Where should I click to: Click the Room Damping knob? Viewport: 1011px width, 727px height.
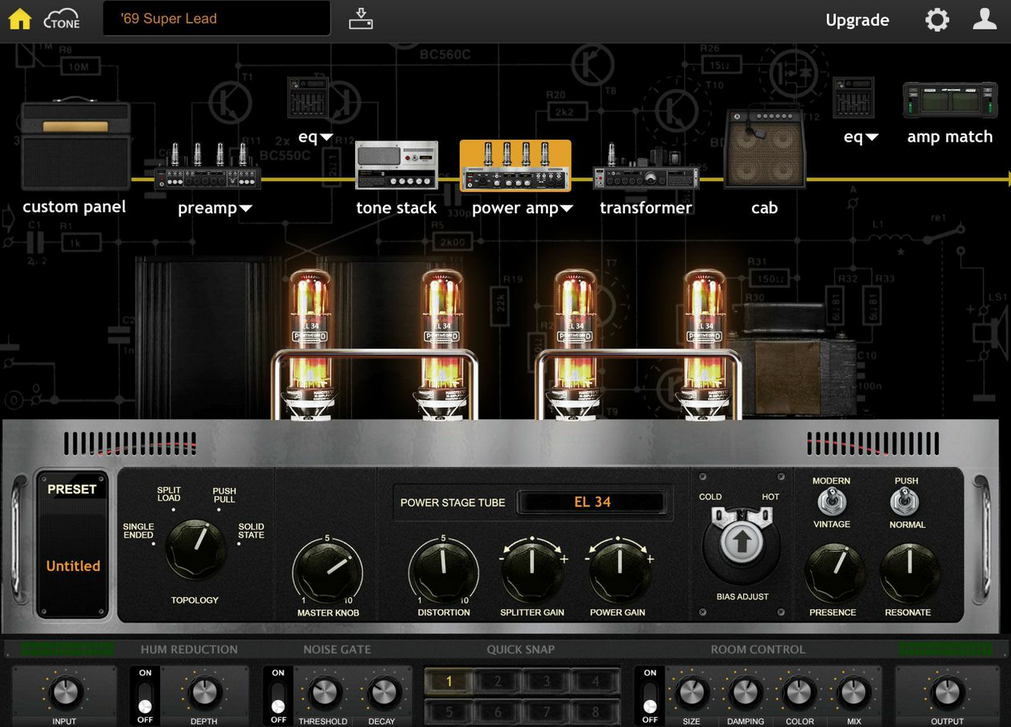[745, 692]
